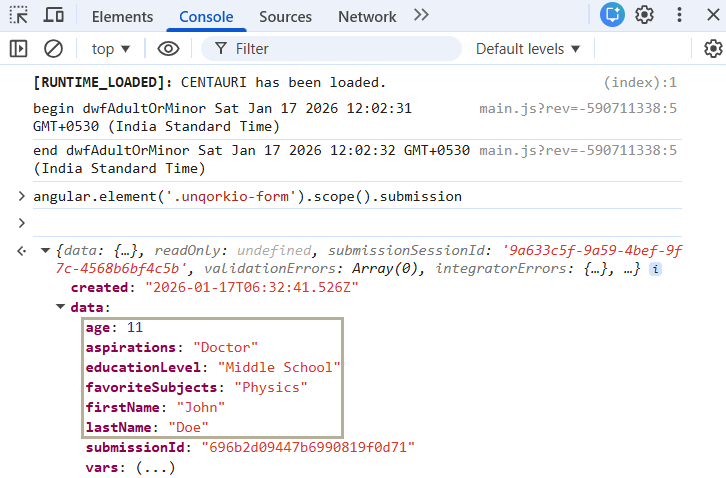Open the Default levels dropdown
The width and height of the screenshot is (726, 478).
pos(528,49)
